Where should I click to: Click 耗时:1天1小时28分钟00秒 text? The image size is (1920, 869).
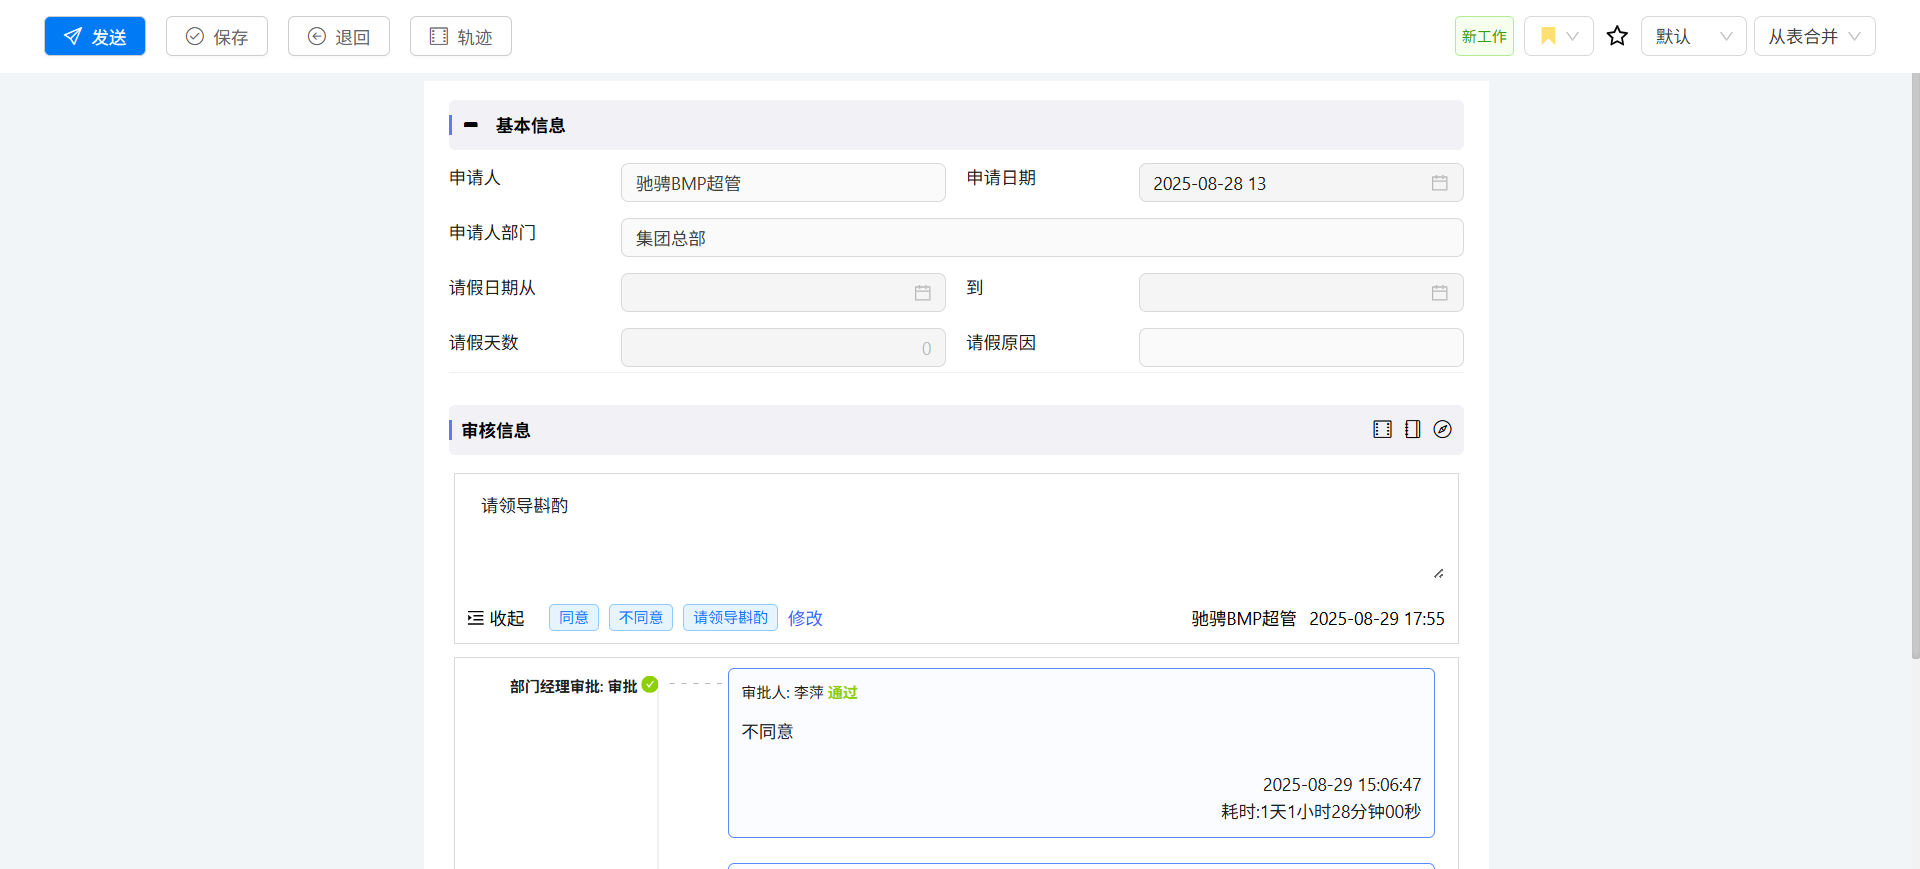1320,812
